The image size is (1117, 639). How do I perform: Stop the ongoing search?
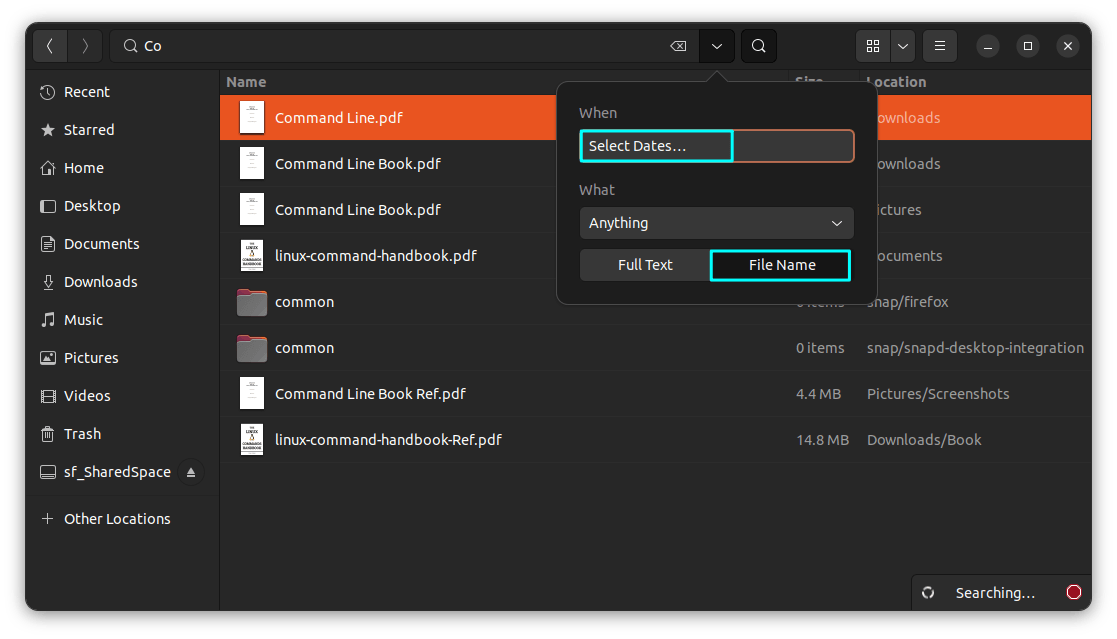(x=1074, y=593)
